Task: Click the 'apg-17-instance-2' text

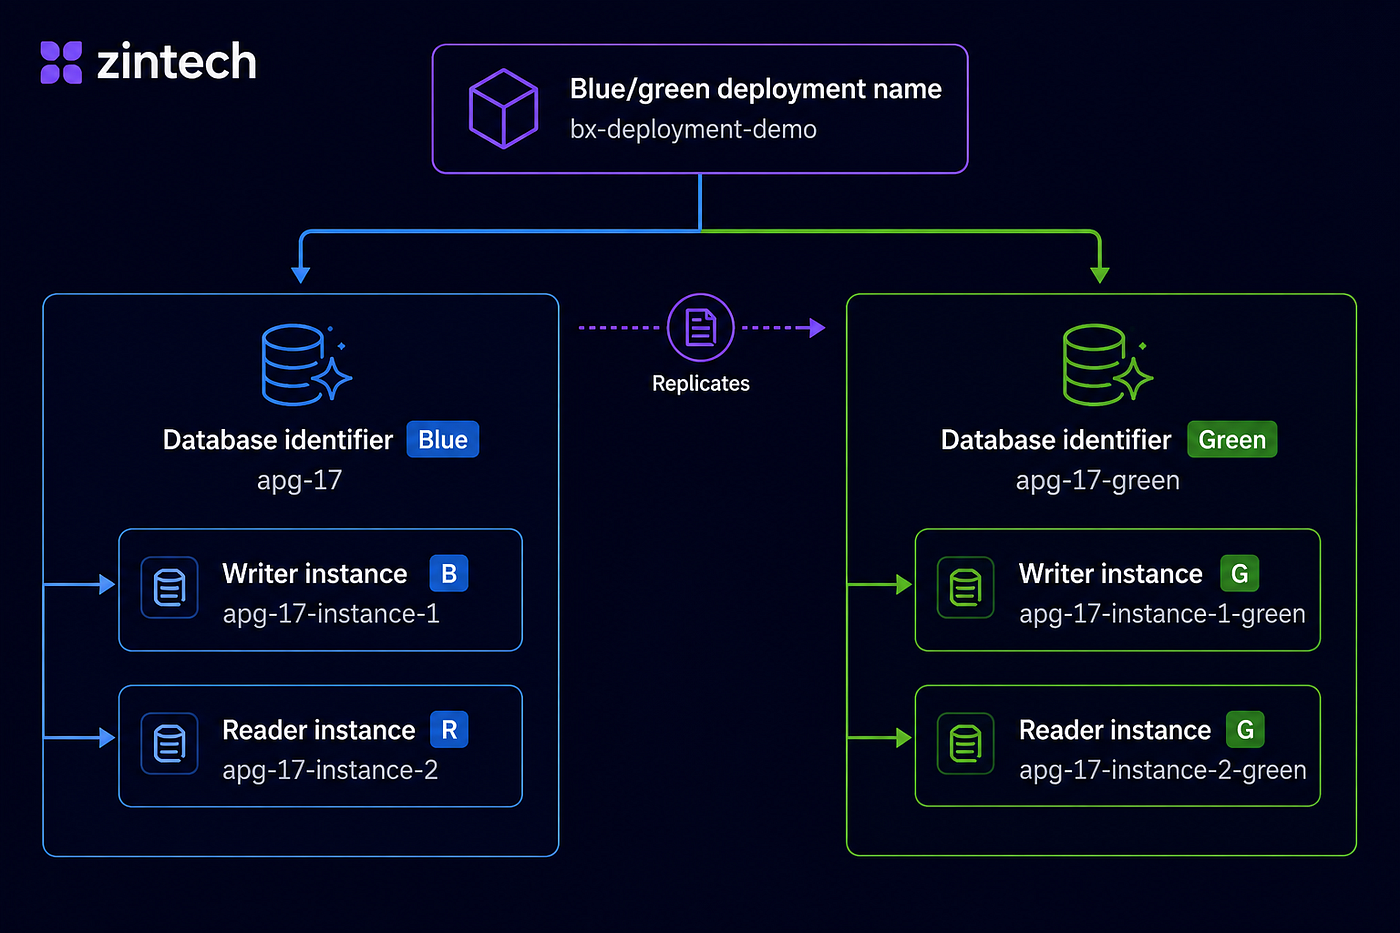Action: tap(330, 770)
